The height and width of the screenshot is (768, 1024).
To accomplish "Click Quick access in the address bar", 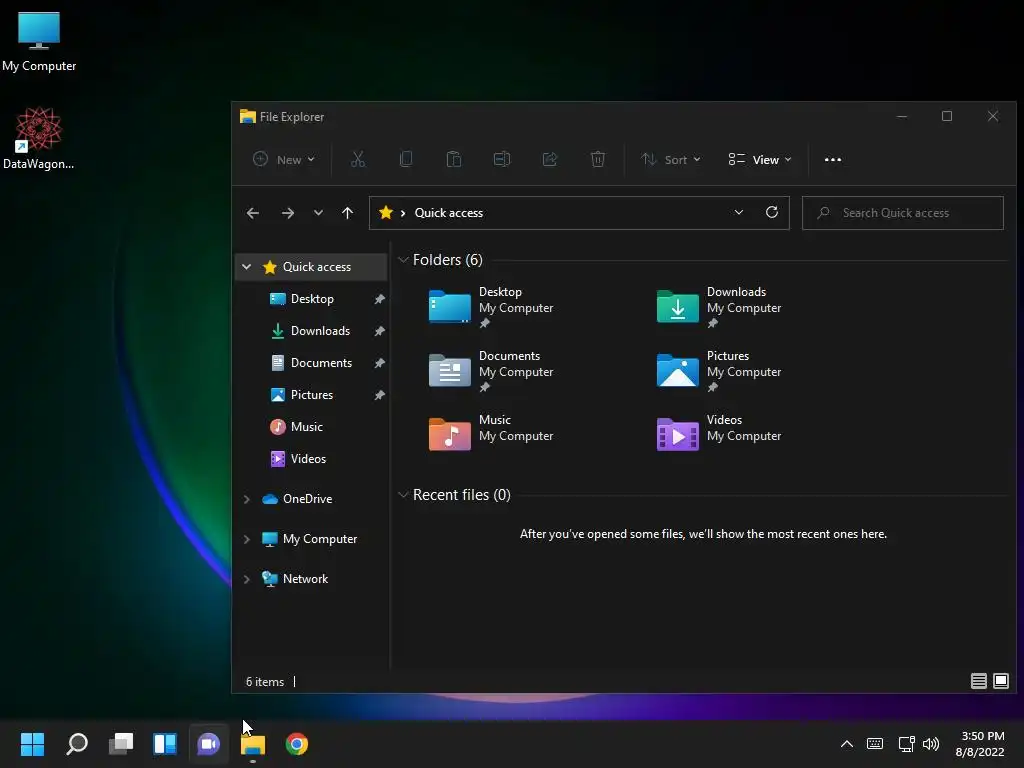I will [449, 213].
